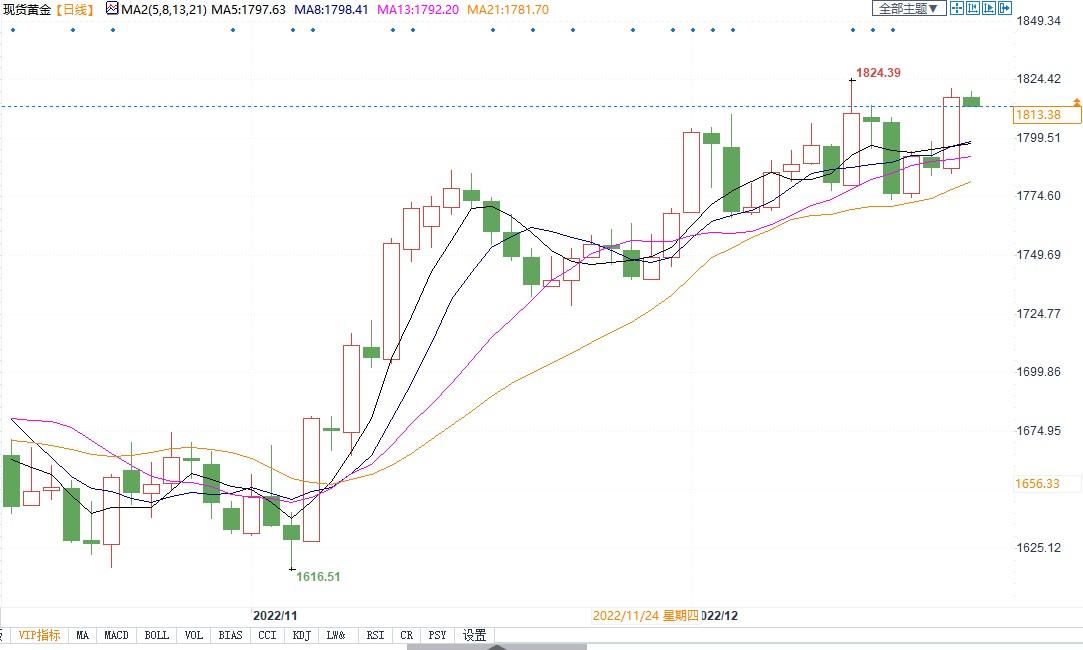Click the crosshair cursor icon
This screenshot has width=1083, height=650.
[957, 8]
